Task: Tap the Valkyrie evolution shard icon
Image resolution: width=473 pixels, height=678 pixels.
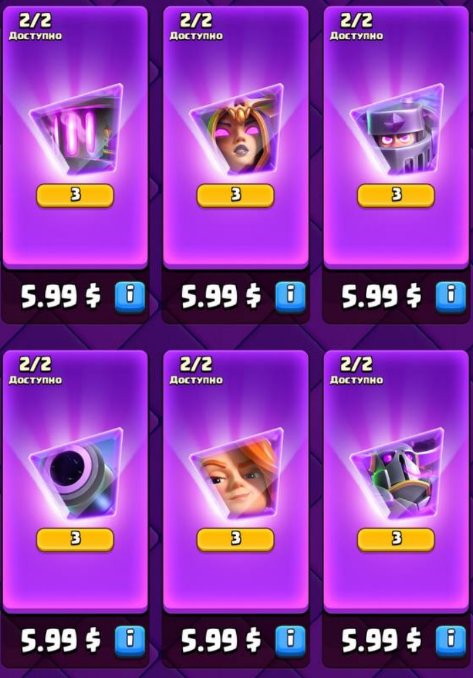Action: [237, 475]
